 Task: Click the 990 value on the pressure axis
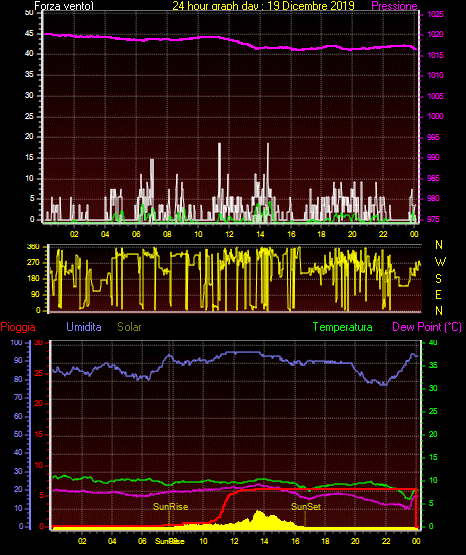433,157
